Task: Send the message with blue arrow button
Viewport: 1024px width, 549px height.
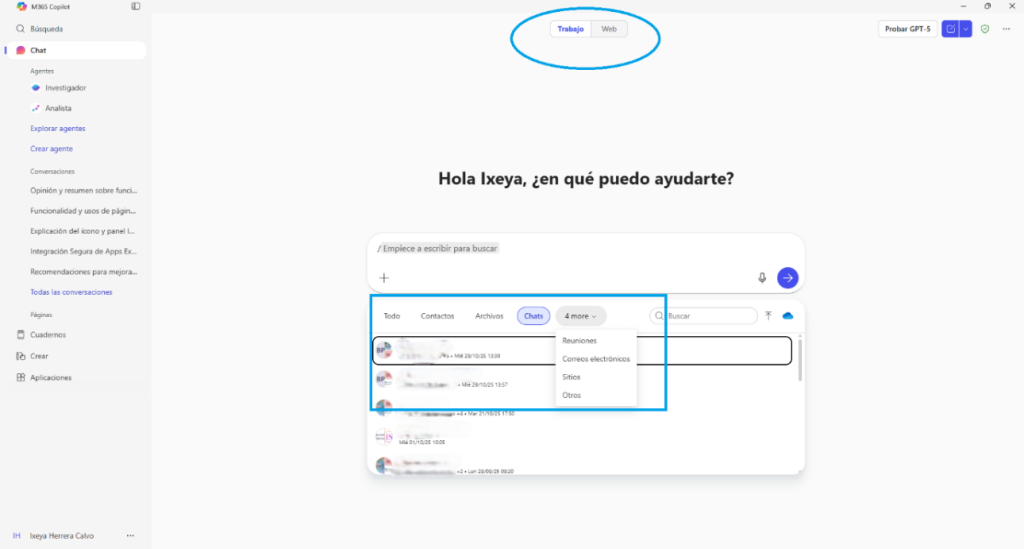Action: 788,278
